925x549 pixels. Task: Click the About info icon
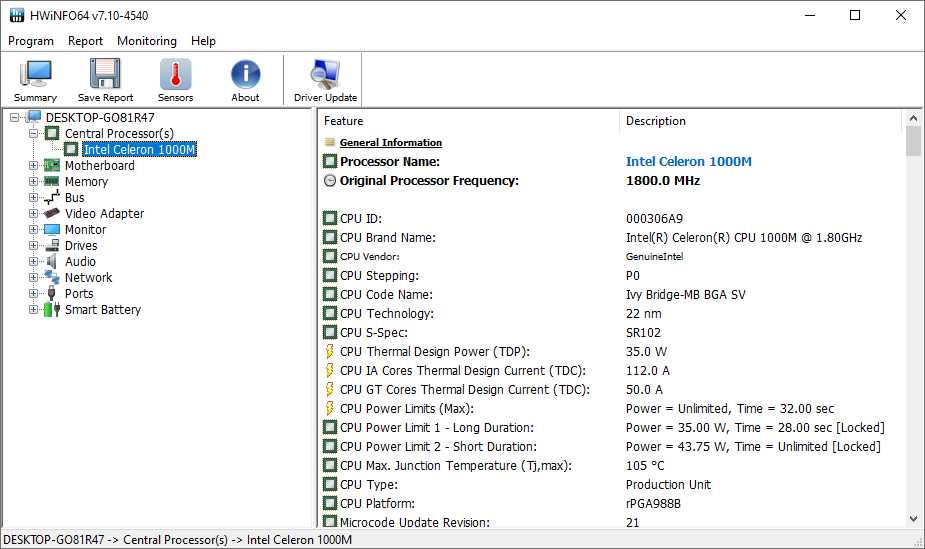click(245, 74)
